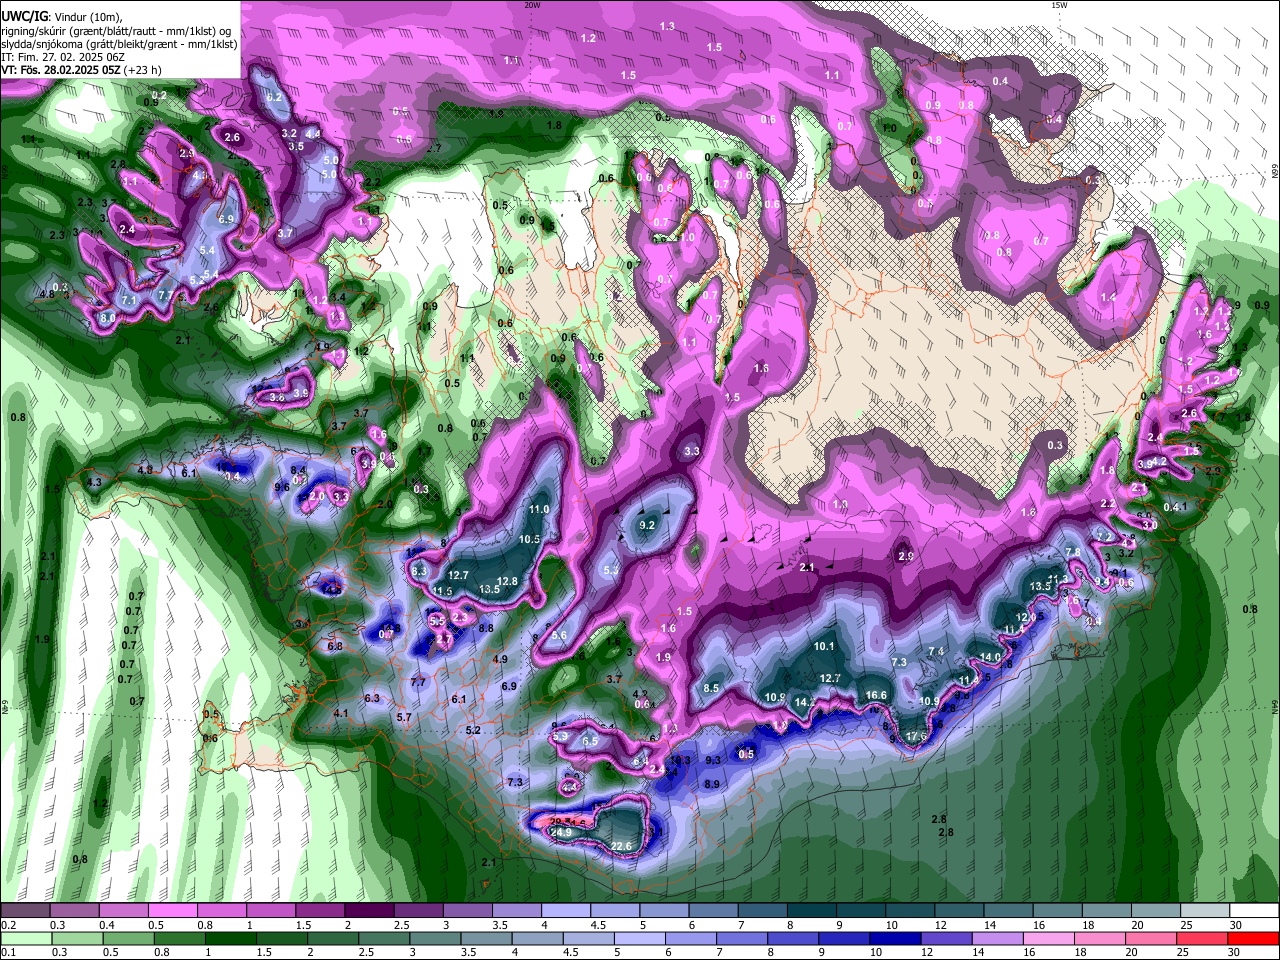Pick the pale gray 25 swatch in upper scale
This screenshot has height=960, width=1280.
point(1206,910)
